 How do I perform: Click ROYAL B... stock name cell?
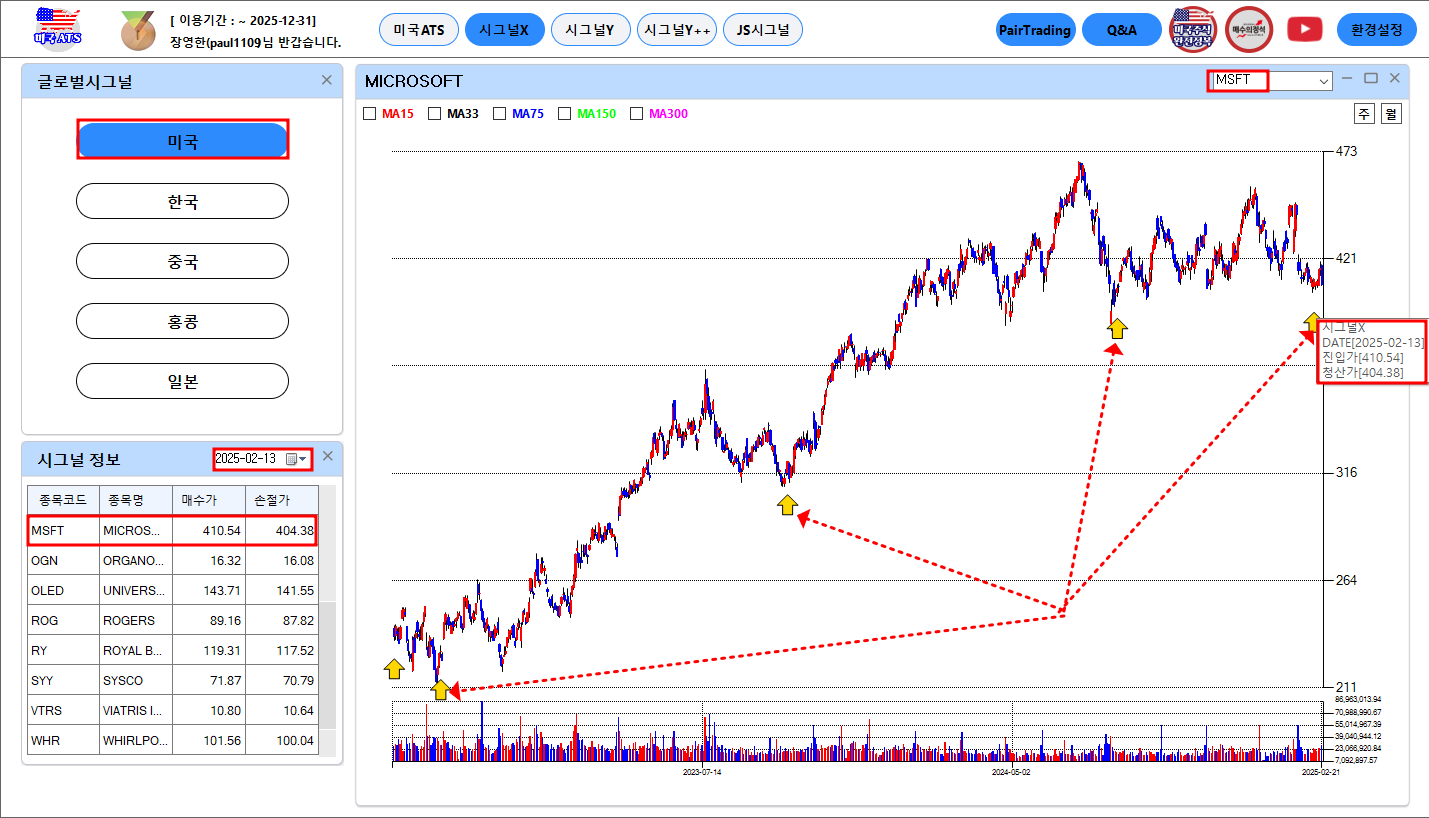[x=135, y=650]
